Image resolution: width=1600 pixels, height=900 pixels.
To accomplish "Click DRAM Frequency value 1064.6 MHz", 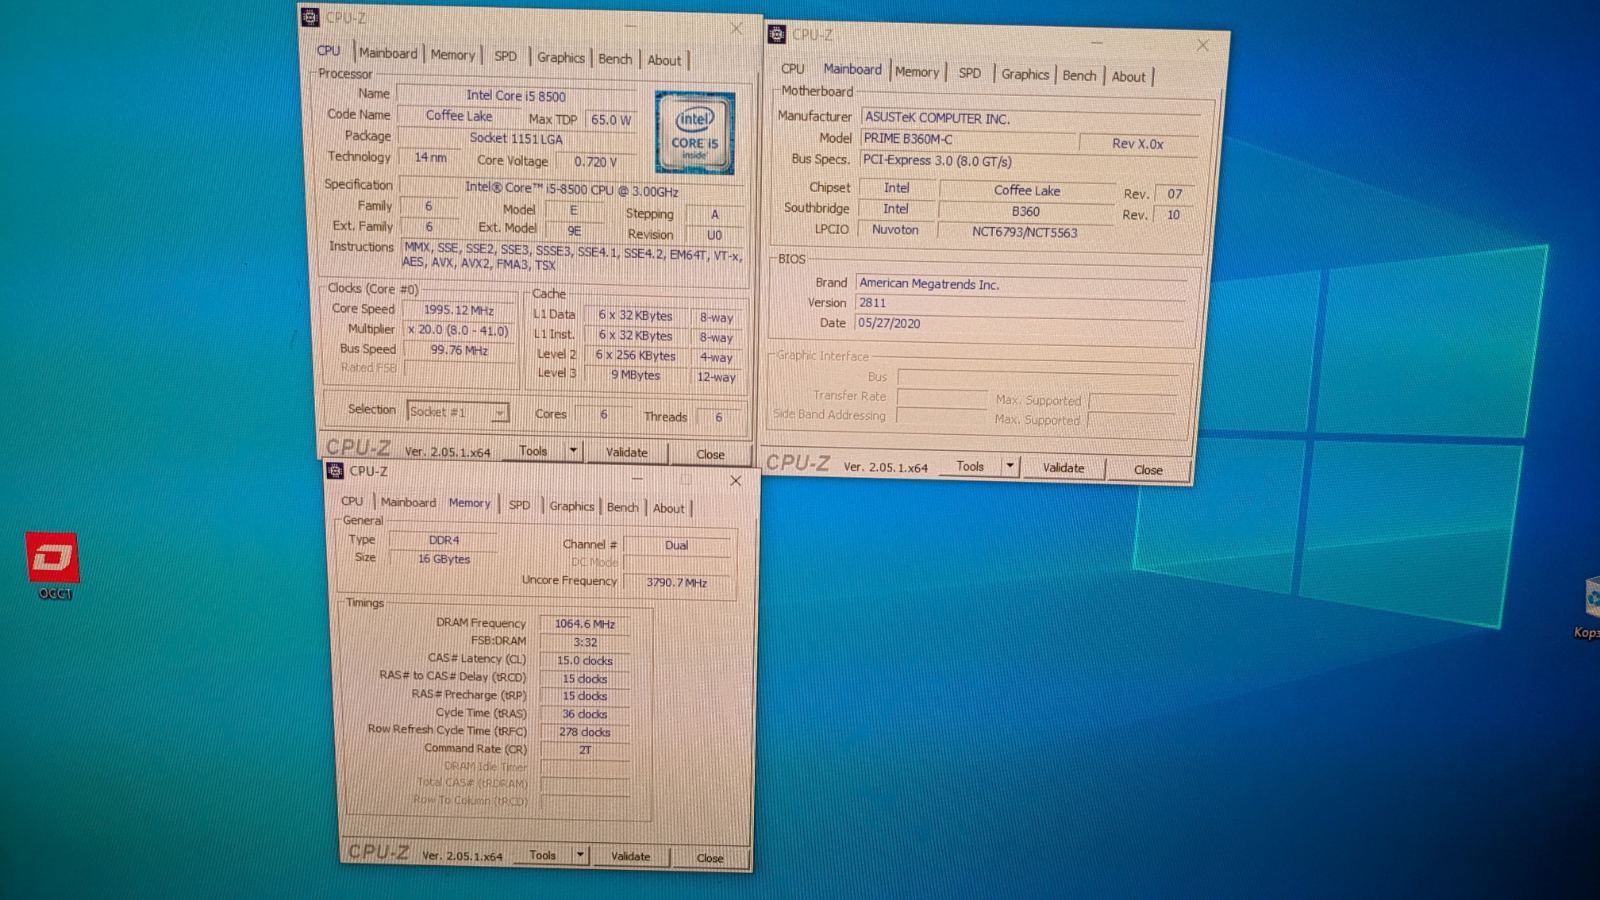I will [585, 623].
